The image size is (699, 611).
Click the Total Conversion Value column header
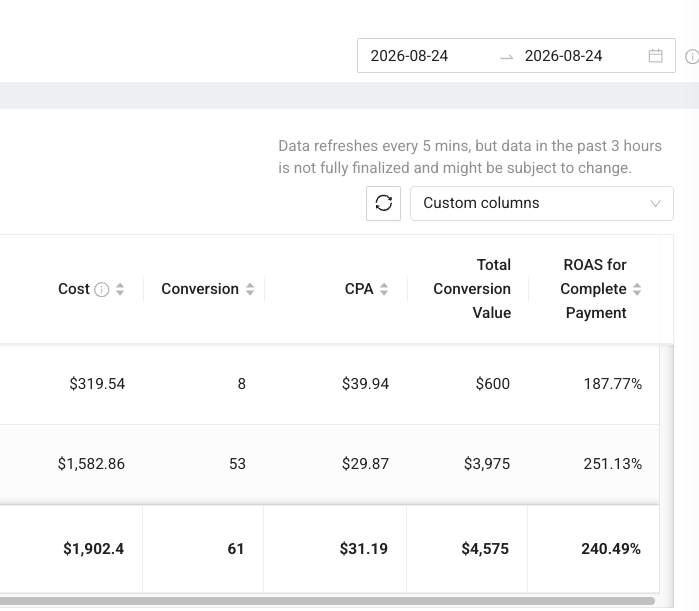click(x=472, y=289)
